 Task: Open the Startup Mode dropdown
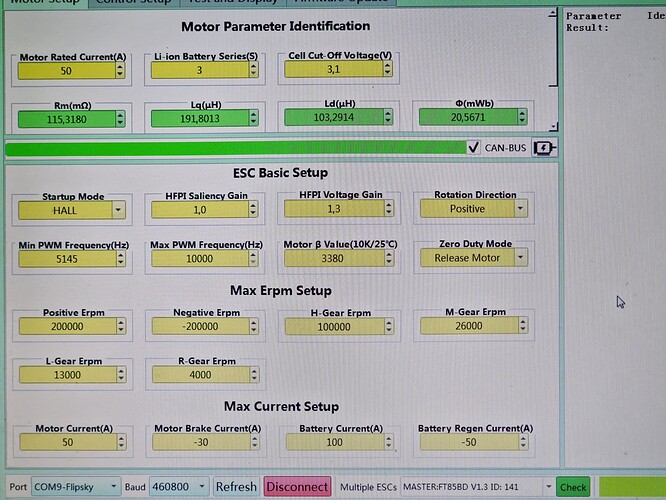tap(118, 210)
